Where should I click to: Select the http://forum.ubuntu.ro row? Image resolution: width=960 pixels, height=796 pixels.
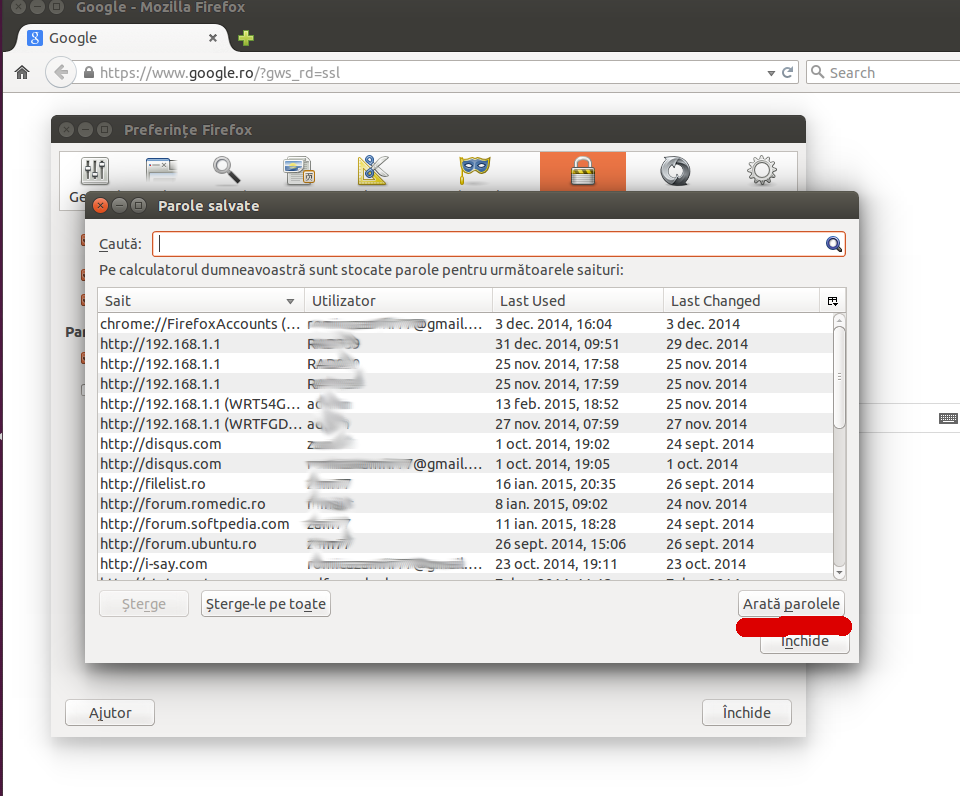465,544
